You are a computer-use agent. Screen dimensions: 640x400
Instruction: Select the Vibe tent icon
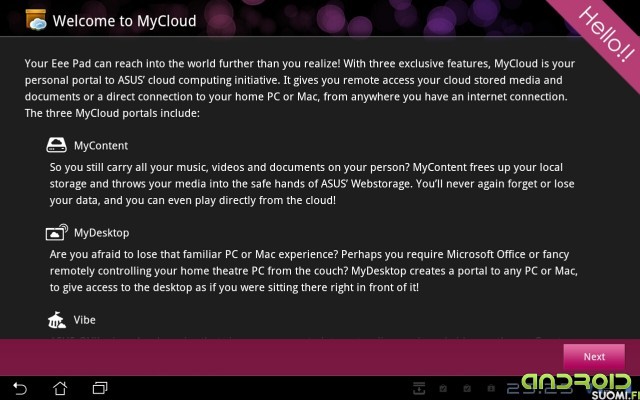click(x=57, y=320)
